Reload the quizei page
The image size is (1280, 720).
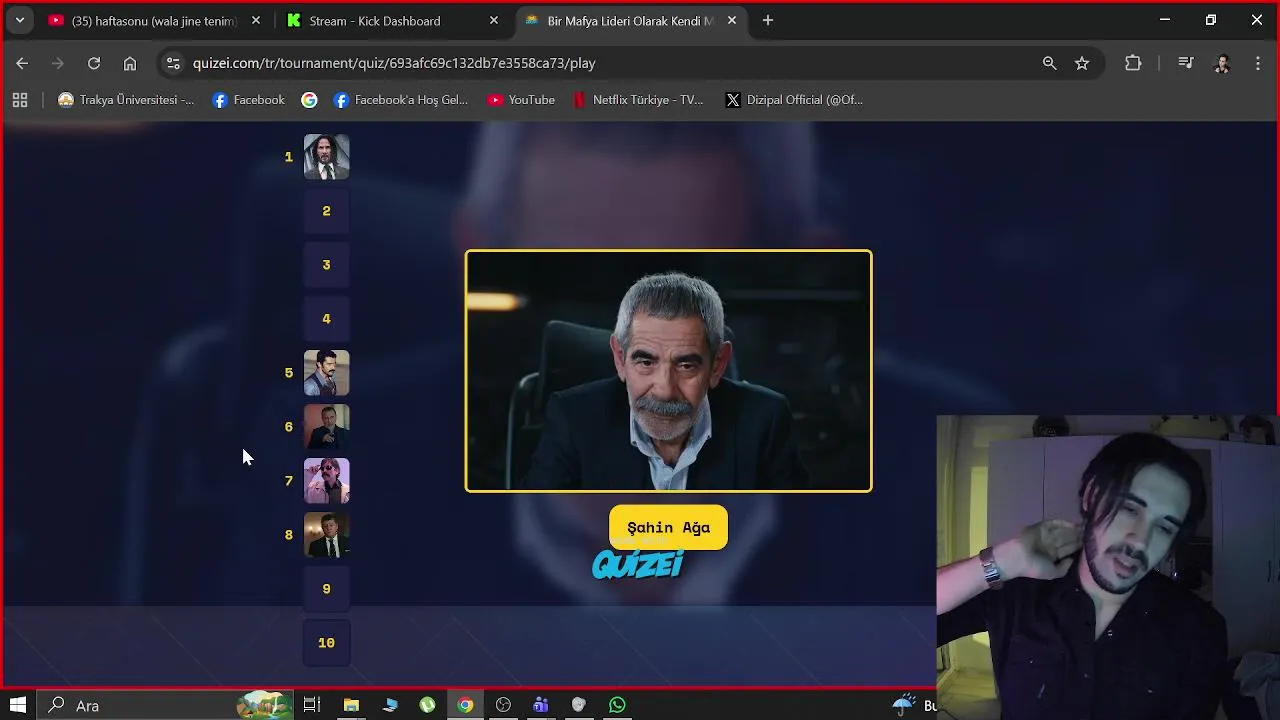point(94,63)
